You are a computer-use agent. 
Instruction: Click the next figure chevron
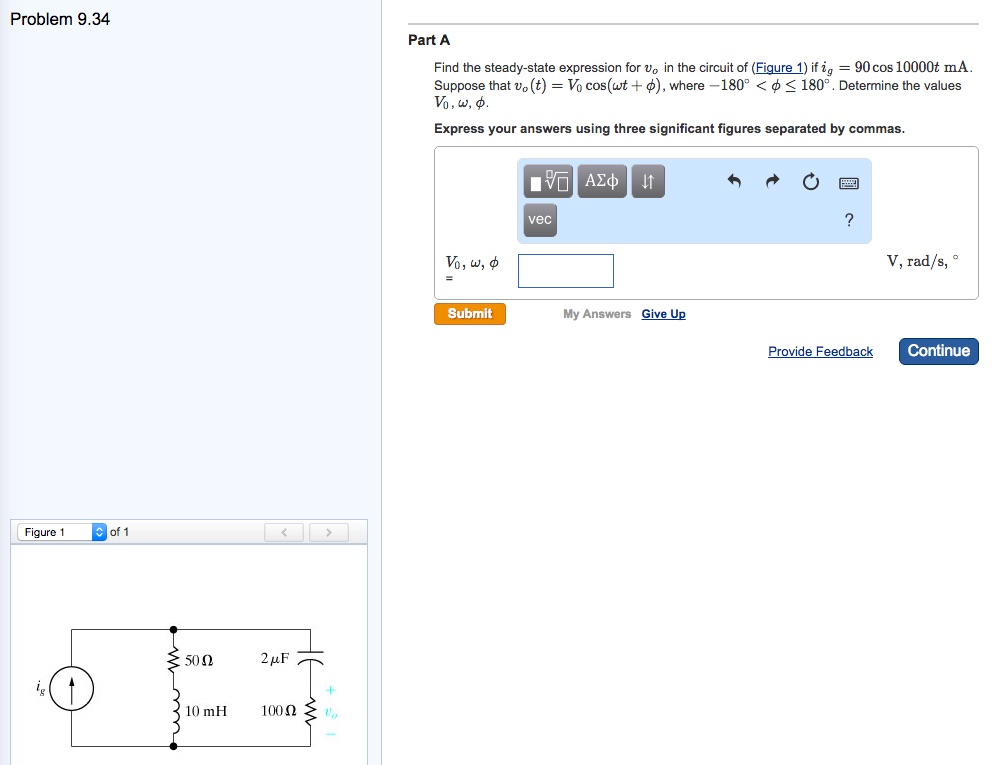click(x=328, y=532)
